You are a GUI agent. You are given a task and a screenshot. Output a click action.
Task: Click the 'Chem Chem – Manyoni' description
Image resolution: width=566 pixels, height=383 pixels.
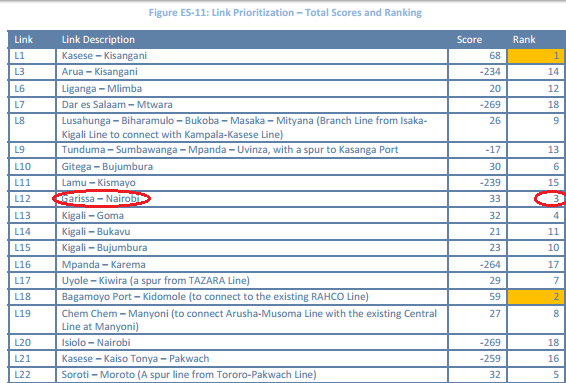point(249,320)
